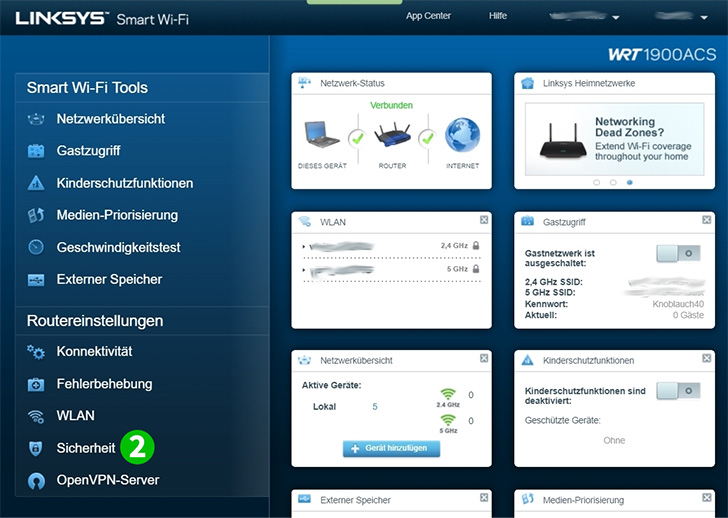This screenshot has width=728, height=518.
Task: Click the Geschwindigkeitstest gauge icon
Action: click(x=36, y=247)
